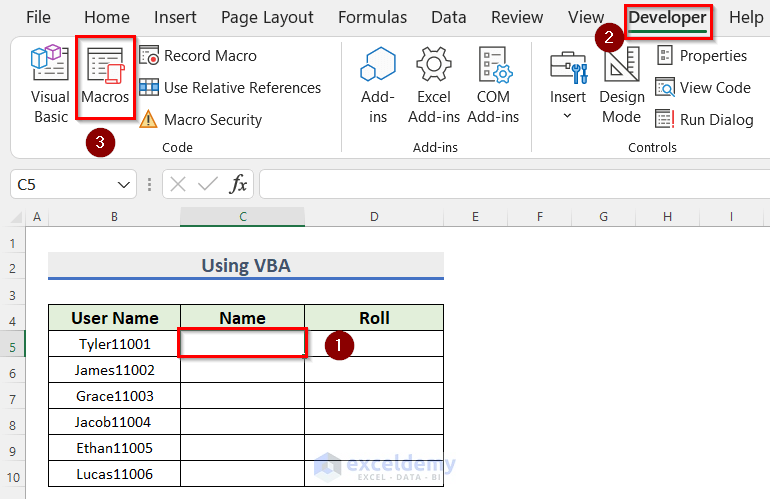Select column A header
Screen dimensions: 770x499
pos(37,217)
